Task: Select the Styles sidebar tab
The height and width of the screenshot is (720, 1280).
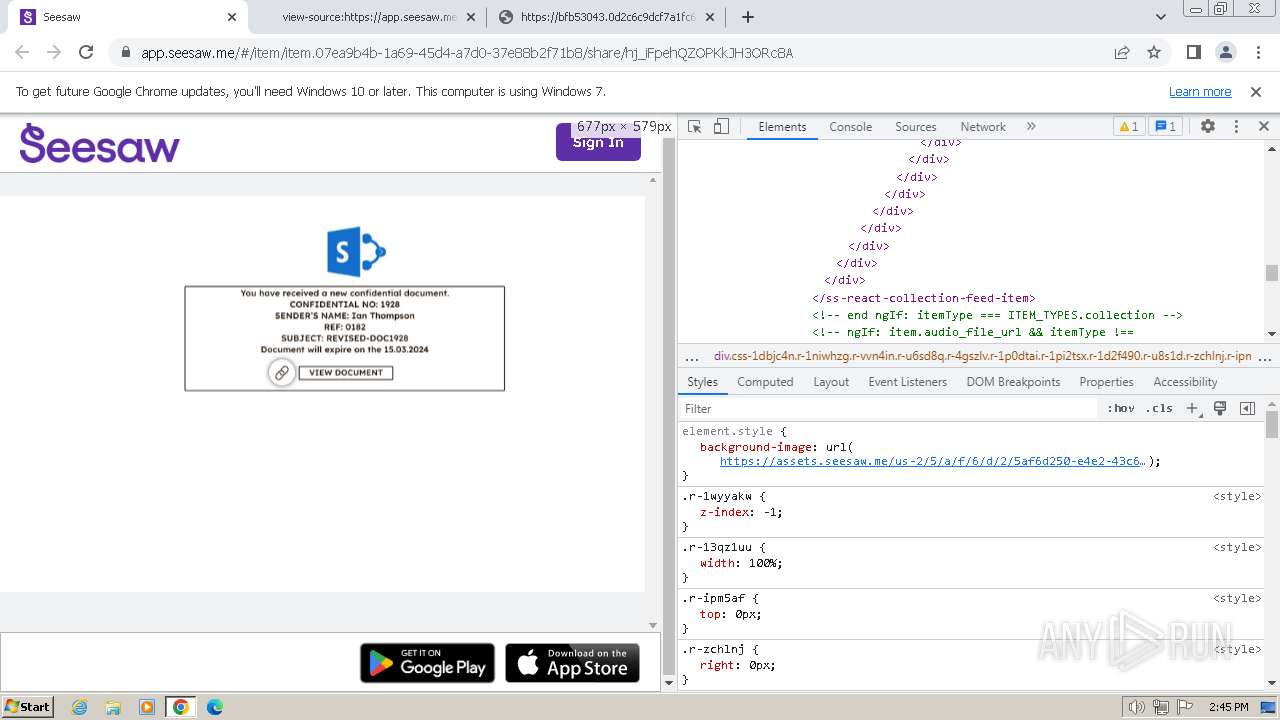Action: click(x=702, y=382)
